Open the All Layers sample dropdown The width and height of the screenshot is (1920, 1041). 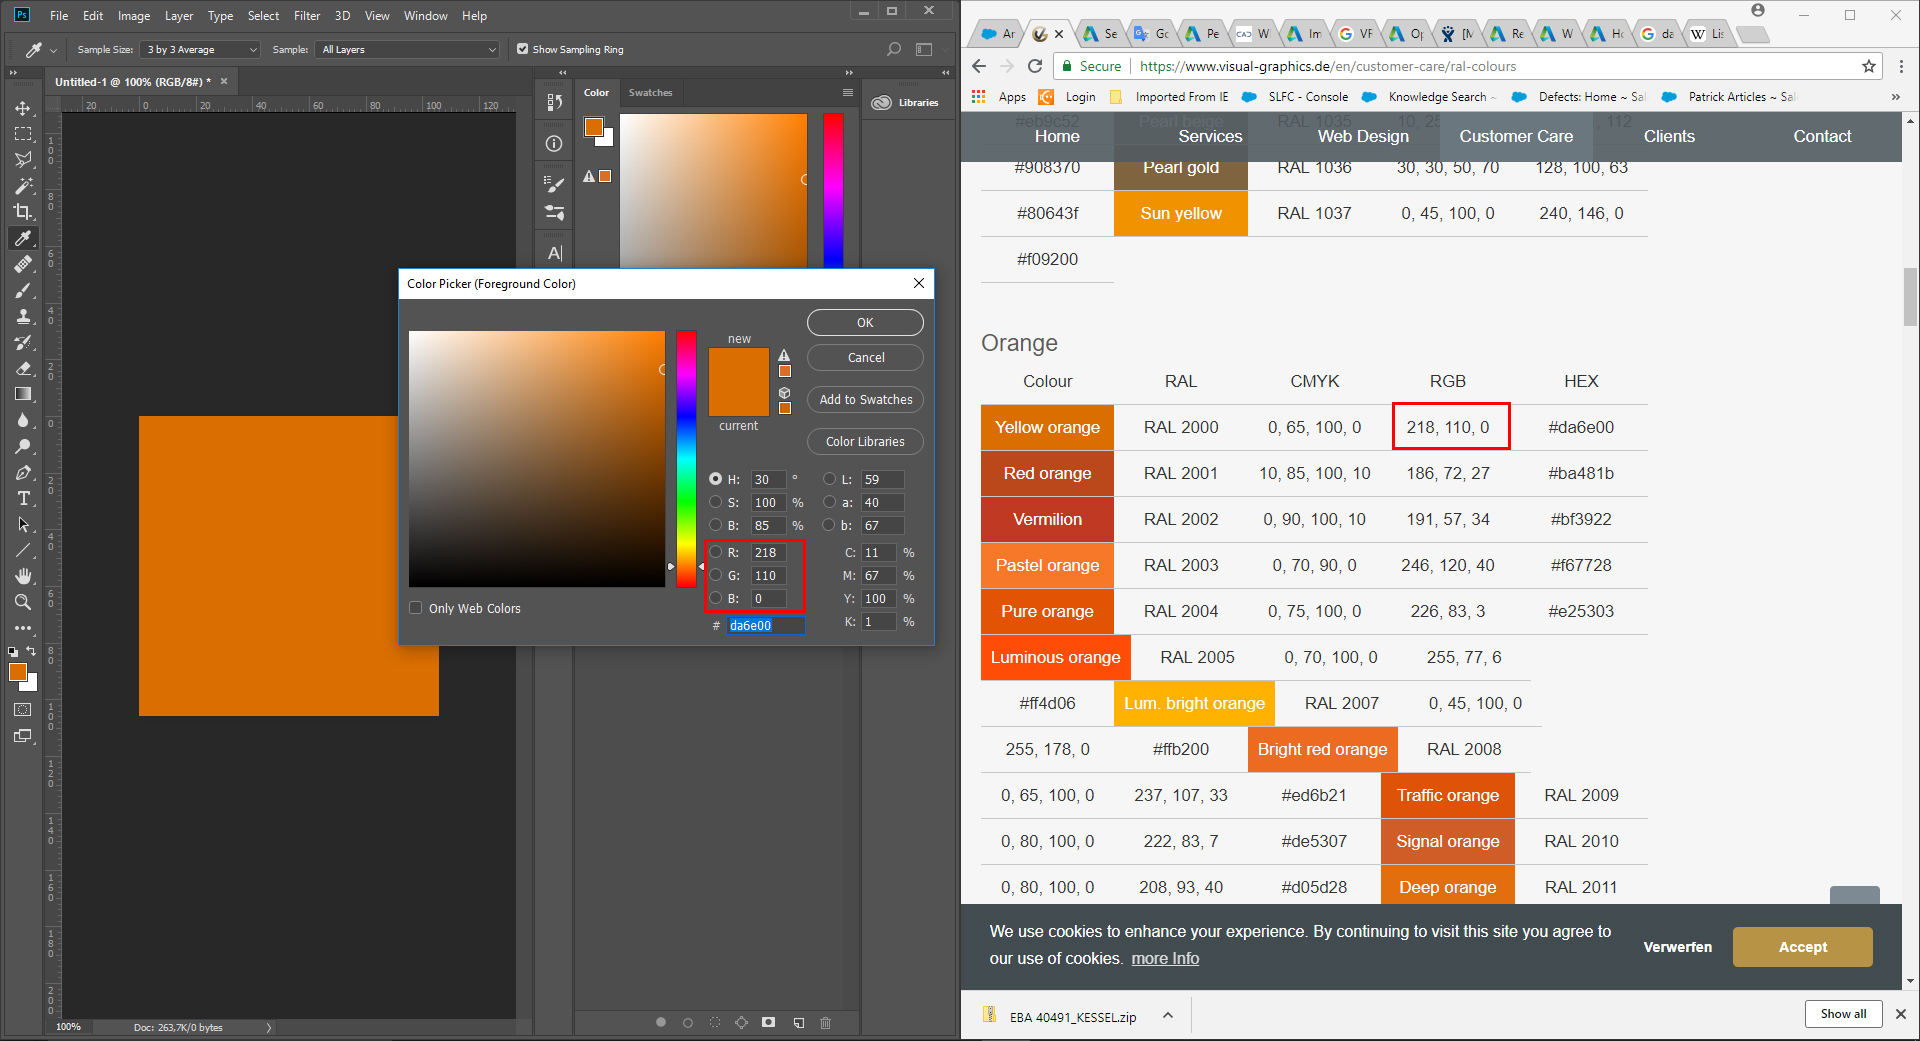click(406, 48)
